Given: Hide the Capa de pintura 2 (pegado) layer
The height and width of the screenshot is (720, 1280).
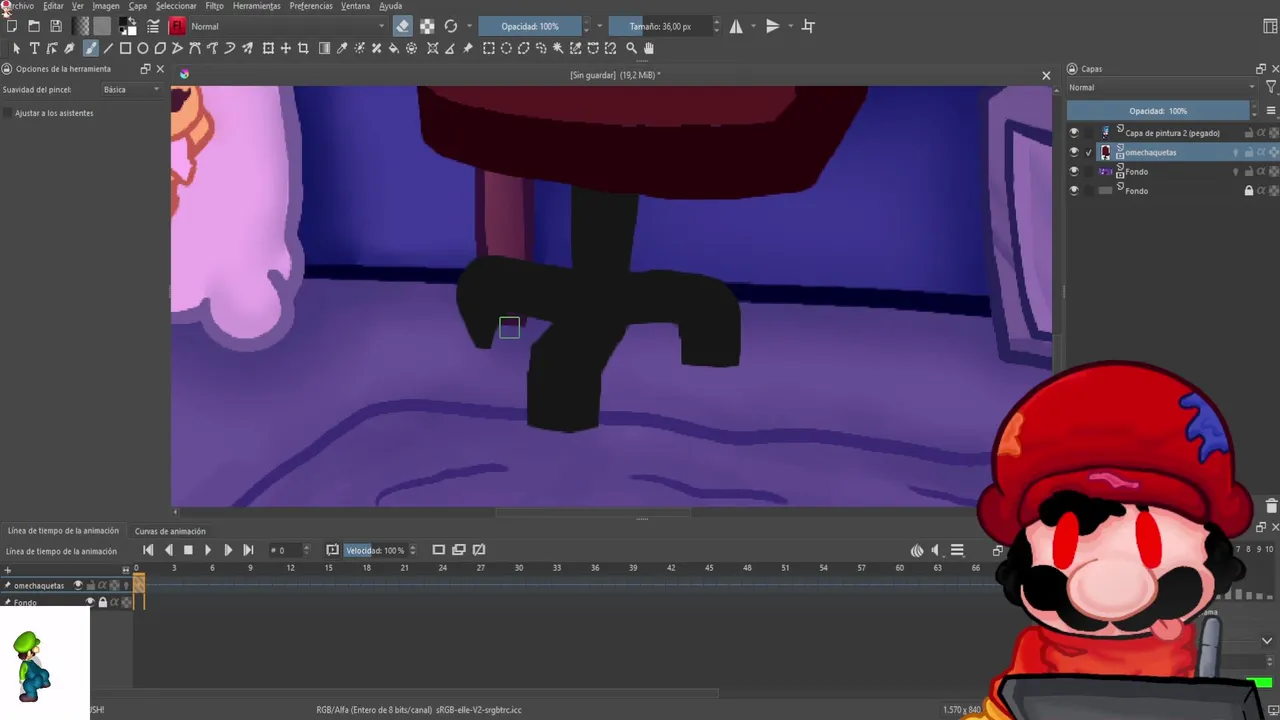Looking at the screenshot, I should point(1074,132).
